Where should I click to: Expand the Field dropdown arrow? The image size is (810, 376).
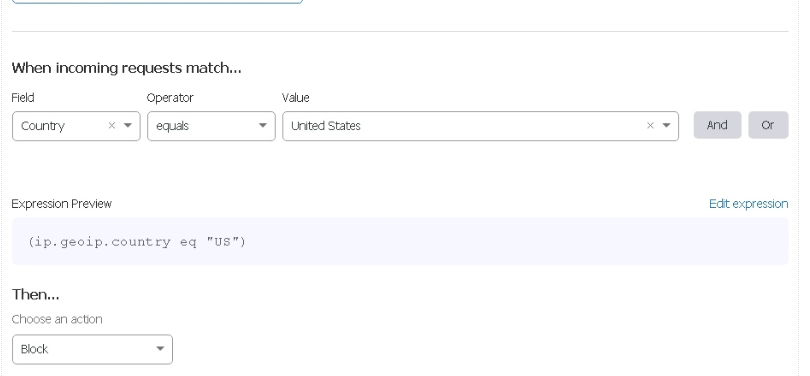128,126
